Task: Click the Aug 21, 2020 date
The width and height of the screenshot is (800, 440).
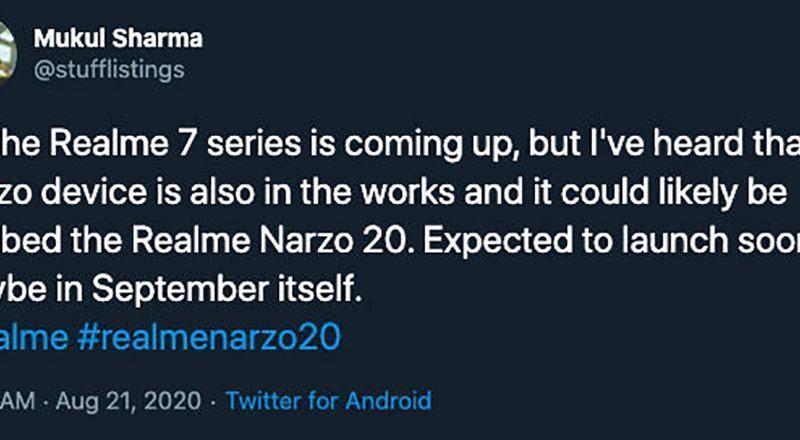Action: coord(130,401)
